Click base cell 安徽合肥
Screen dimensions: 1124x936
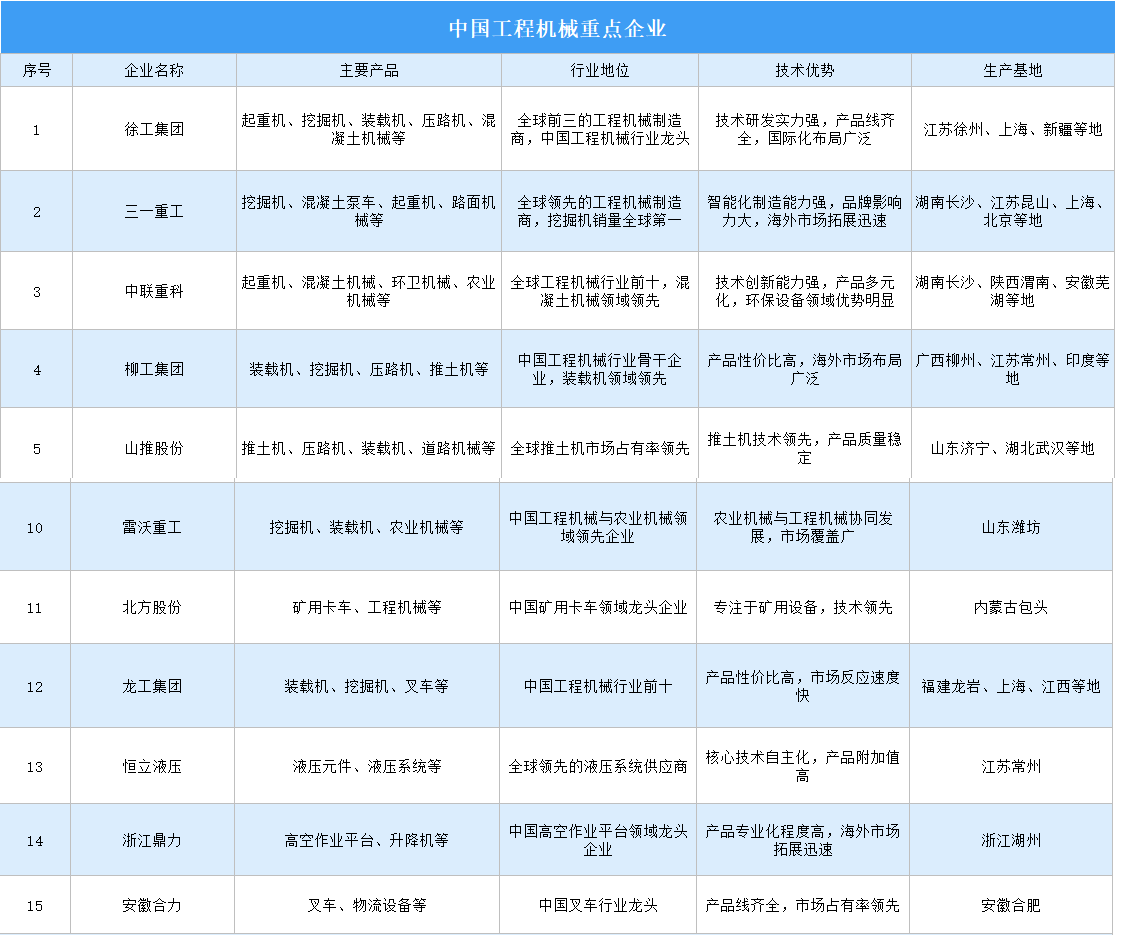tap(1011, 906)
